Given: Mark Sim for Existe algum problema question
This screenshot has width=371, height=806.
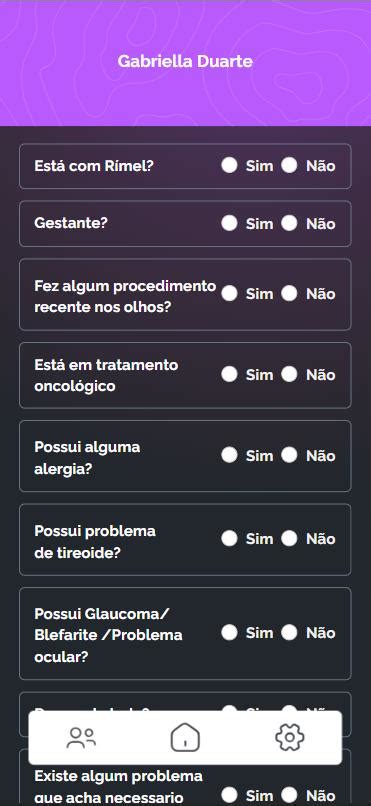Looking at the screenshot, I should 229,794.
